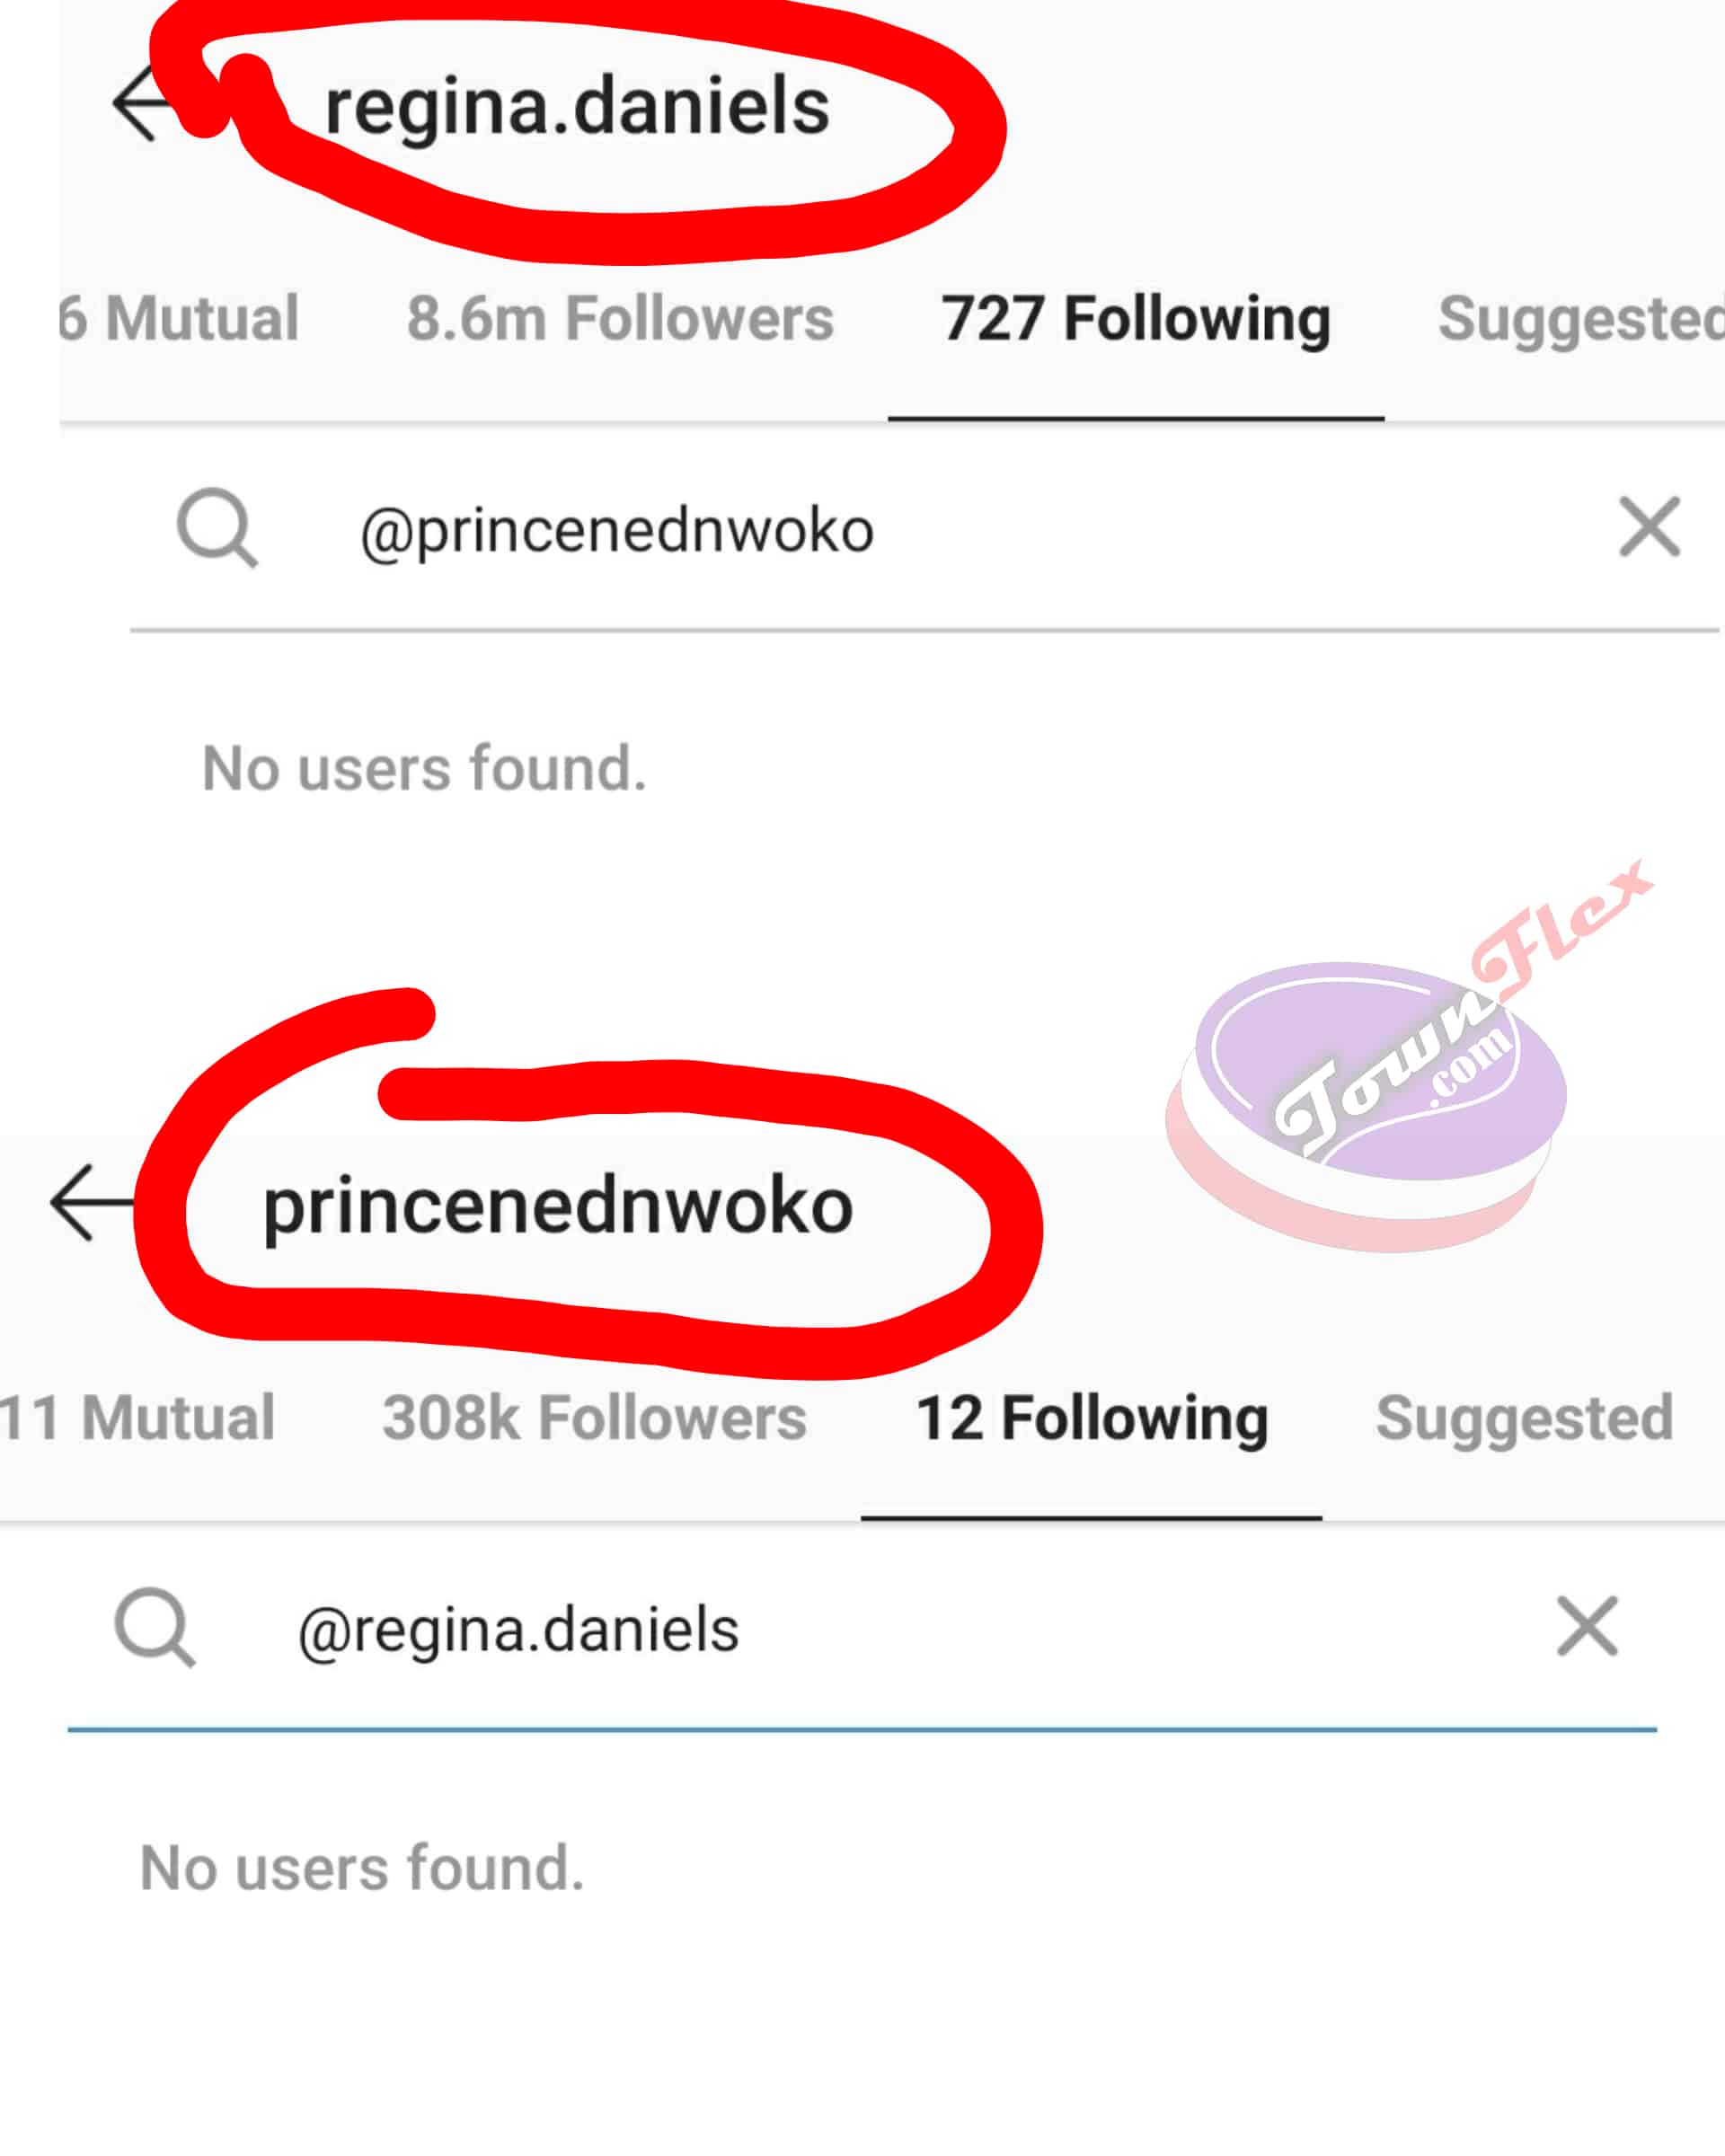Go back from princenednwoko following list

[x=92, y=1203]
